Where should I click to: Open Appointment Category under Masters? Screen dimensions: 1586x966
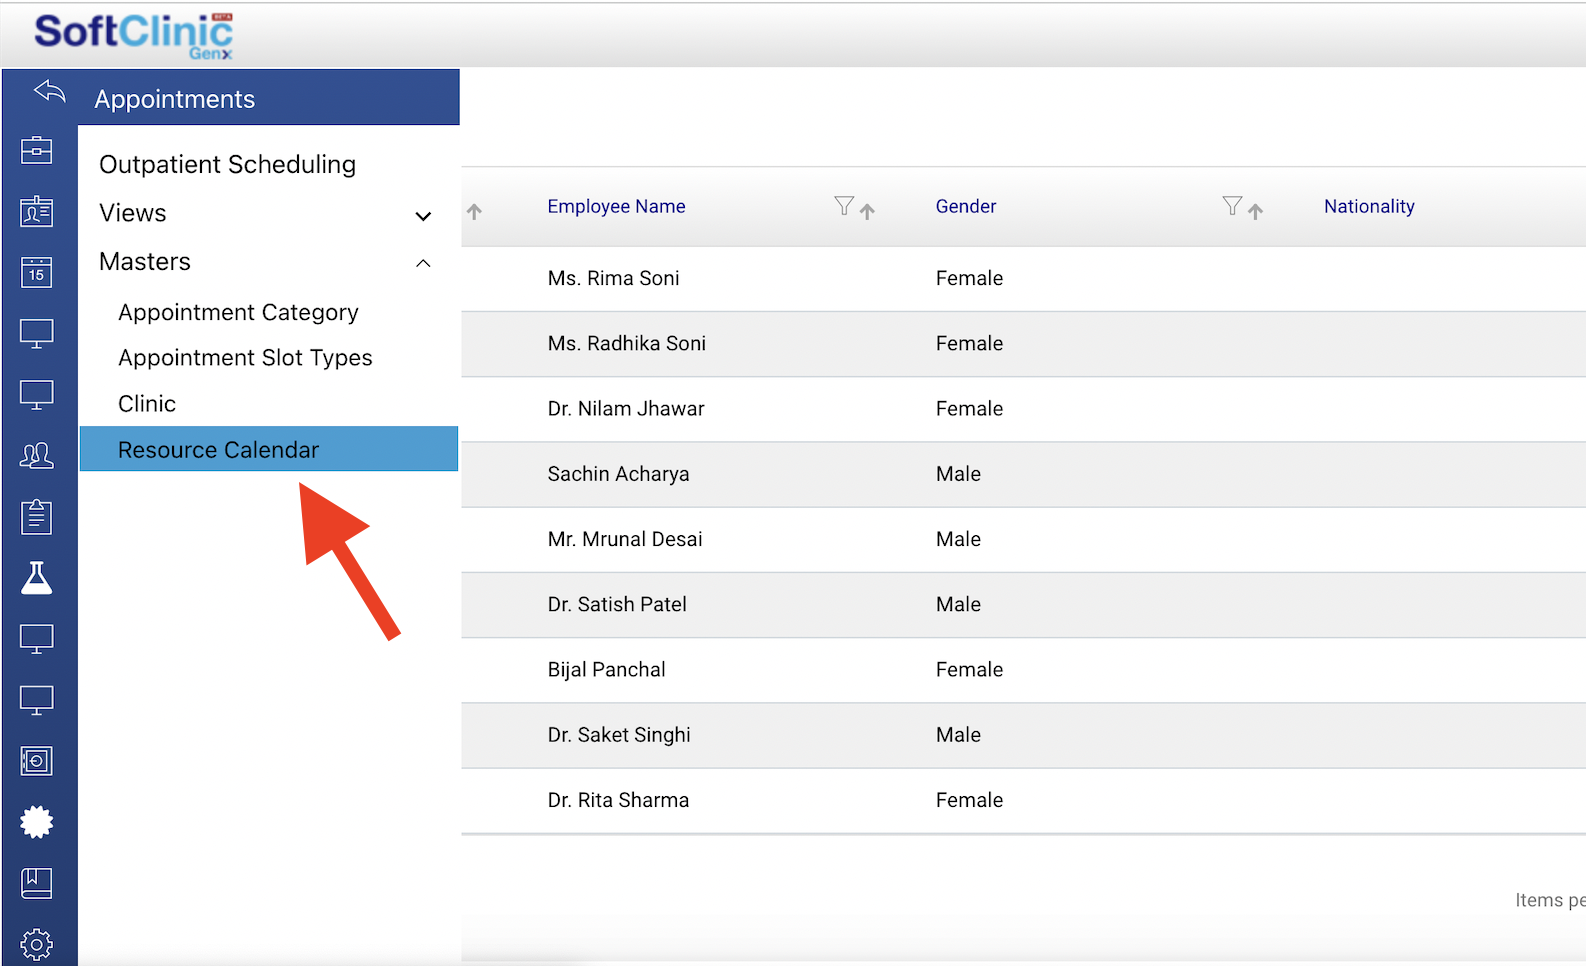coord(238,312)
